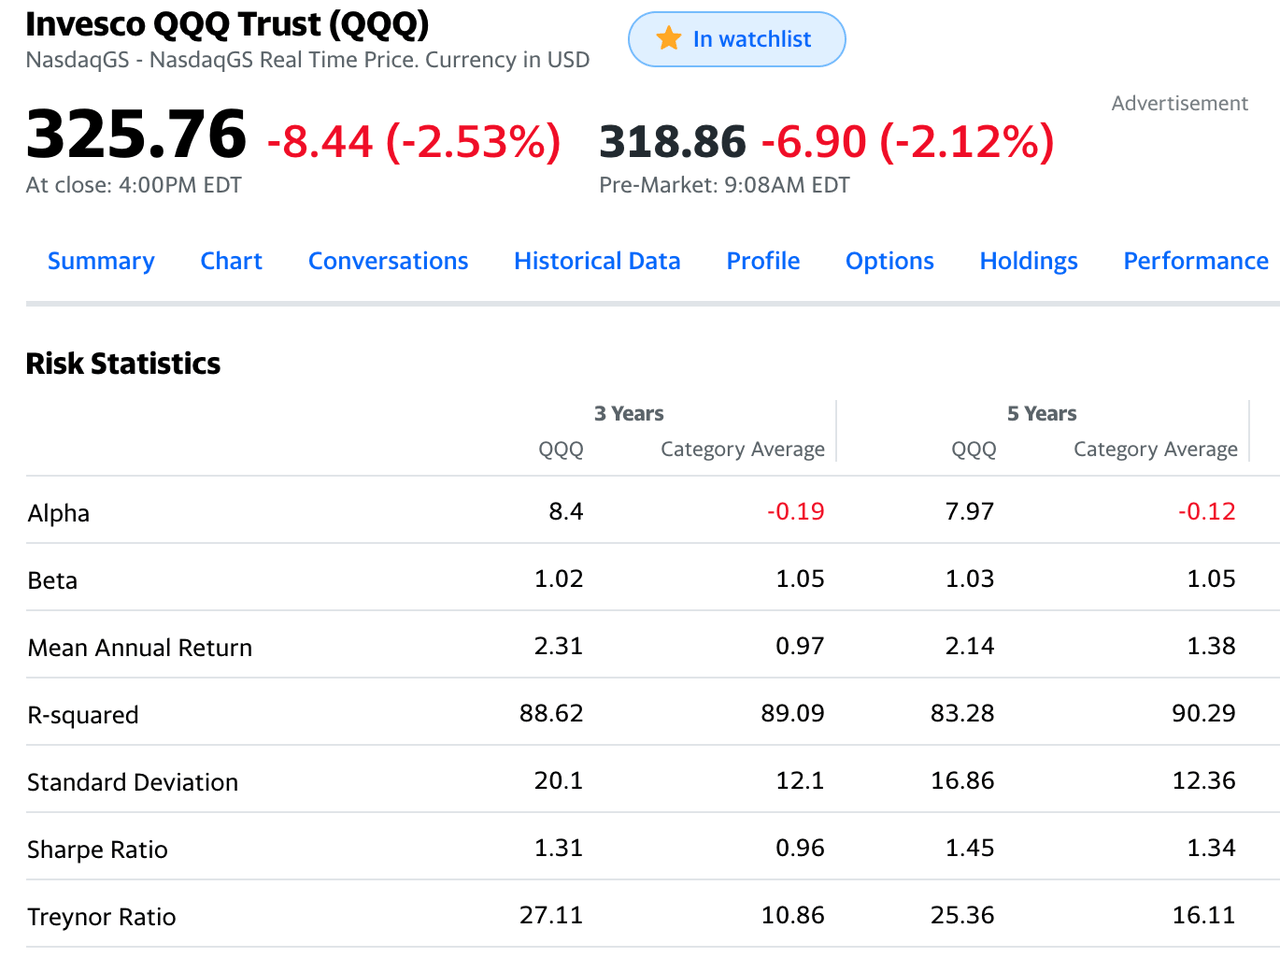Go to the Profile tab
This screenshot has width=1280, height=957.
coord(763,261)
